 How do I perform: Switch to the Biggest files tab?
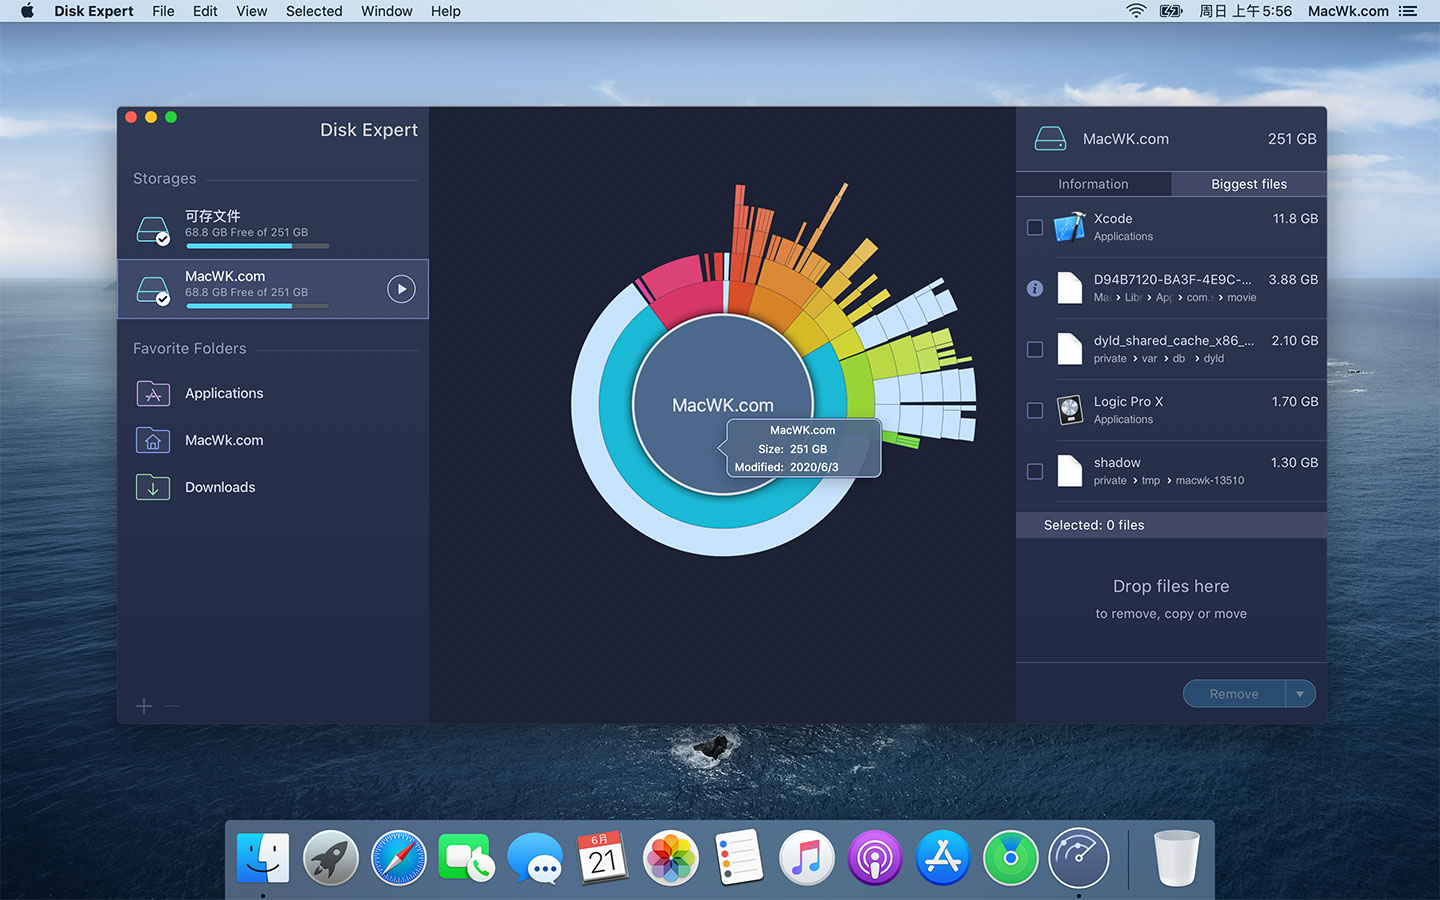tap(1249, 184)
